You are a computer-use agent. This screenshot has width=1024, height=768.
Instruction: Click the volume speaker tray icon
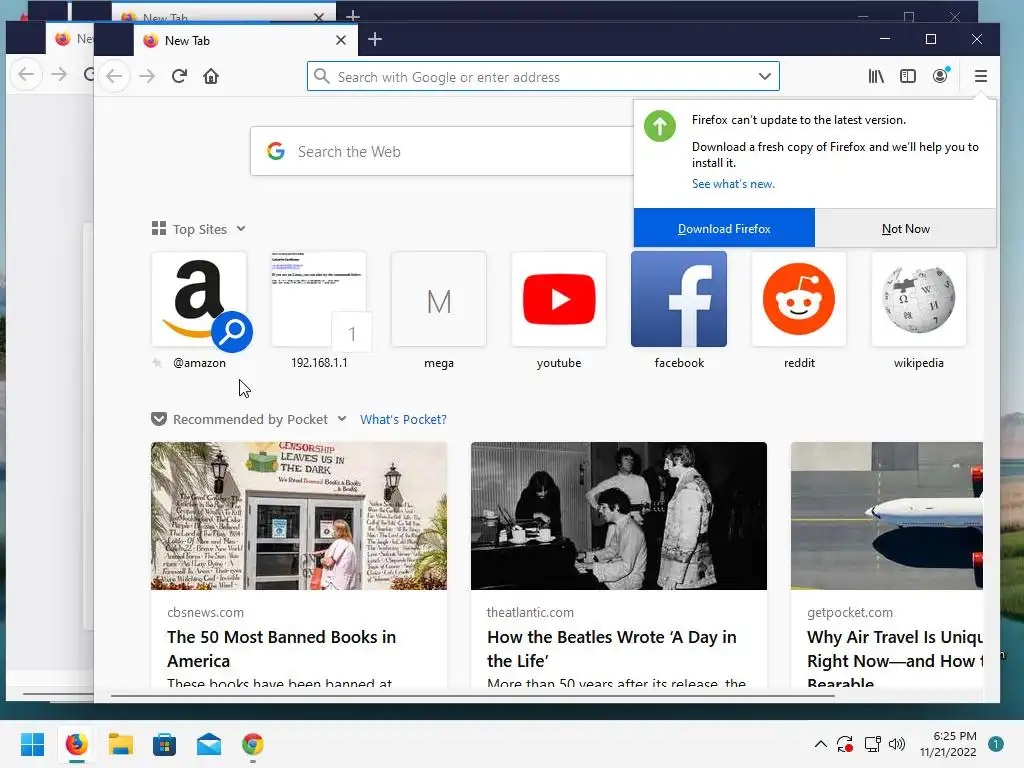pyautogui.click(x=897, y=744)
